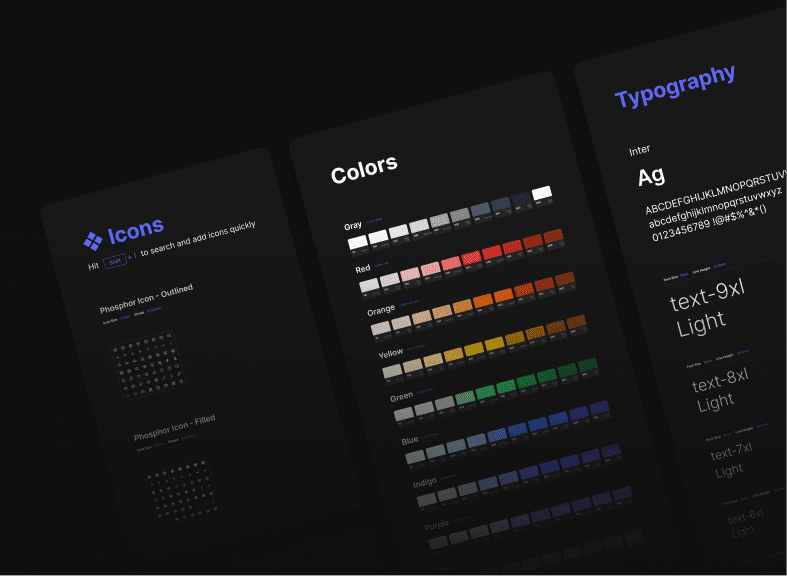787x576 pixels.
Task: Pick the first pale swatch in Red row
Action: [x=369, y=285]
